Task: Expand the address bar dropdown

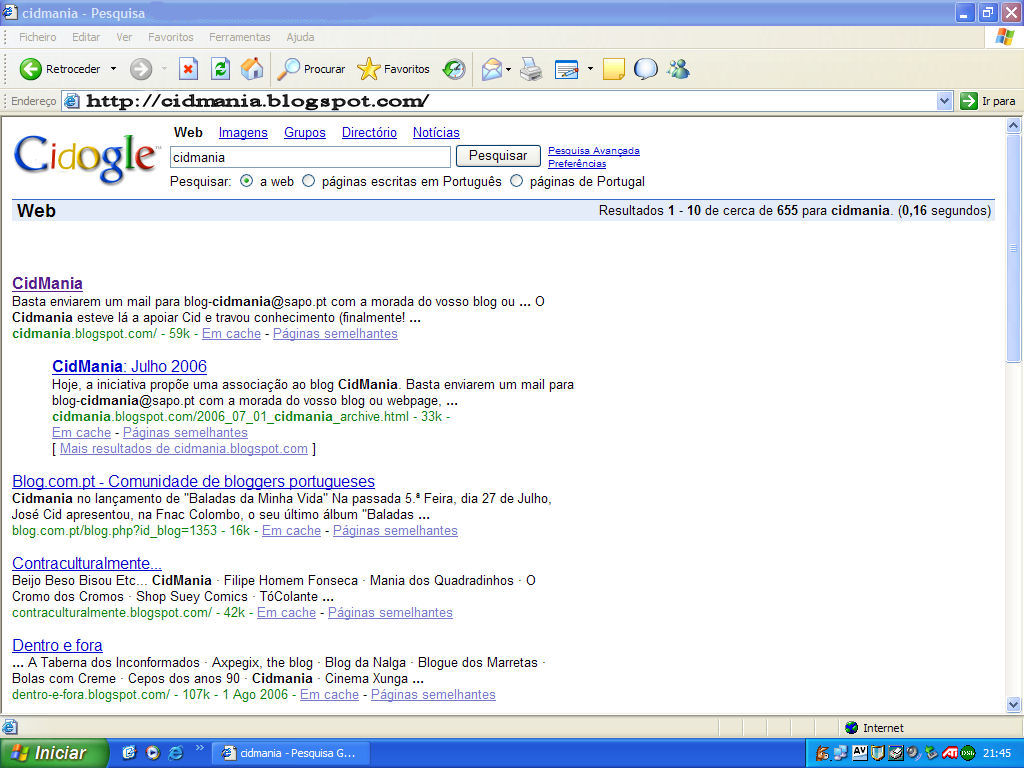Action: click(x=944, y=101)
